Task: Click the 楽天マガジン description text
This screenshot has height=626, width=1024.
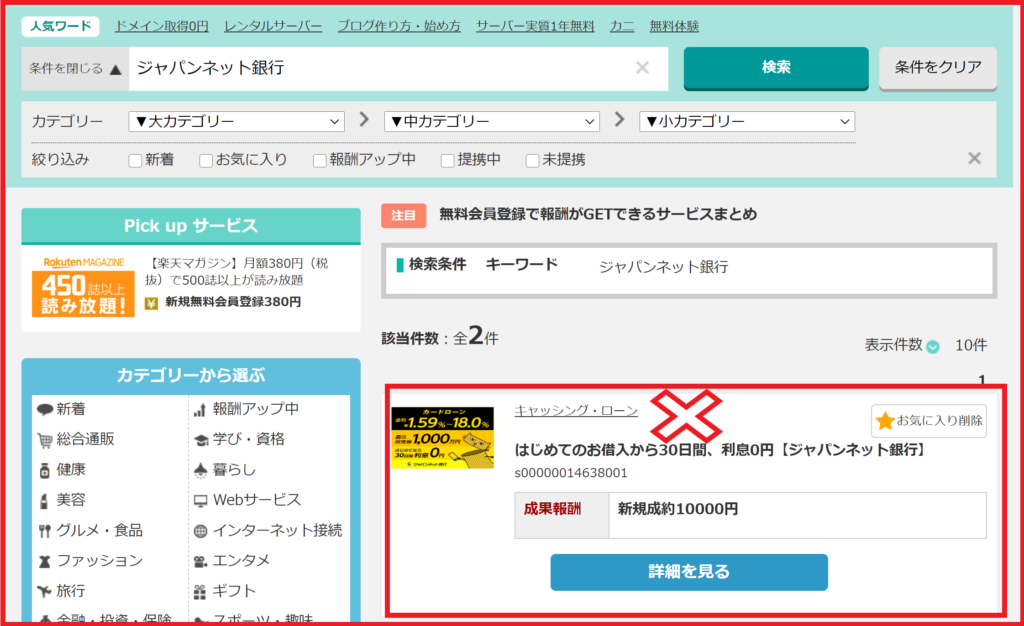Action: [x=237, y=272]
